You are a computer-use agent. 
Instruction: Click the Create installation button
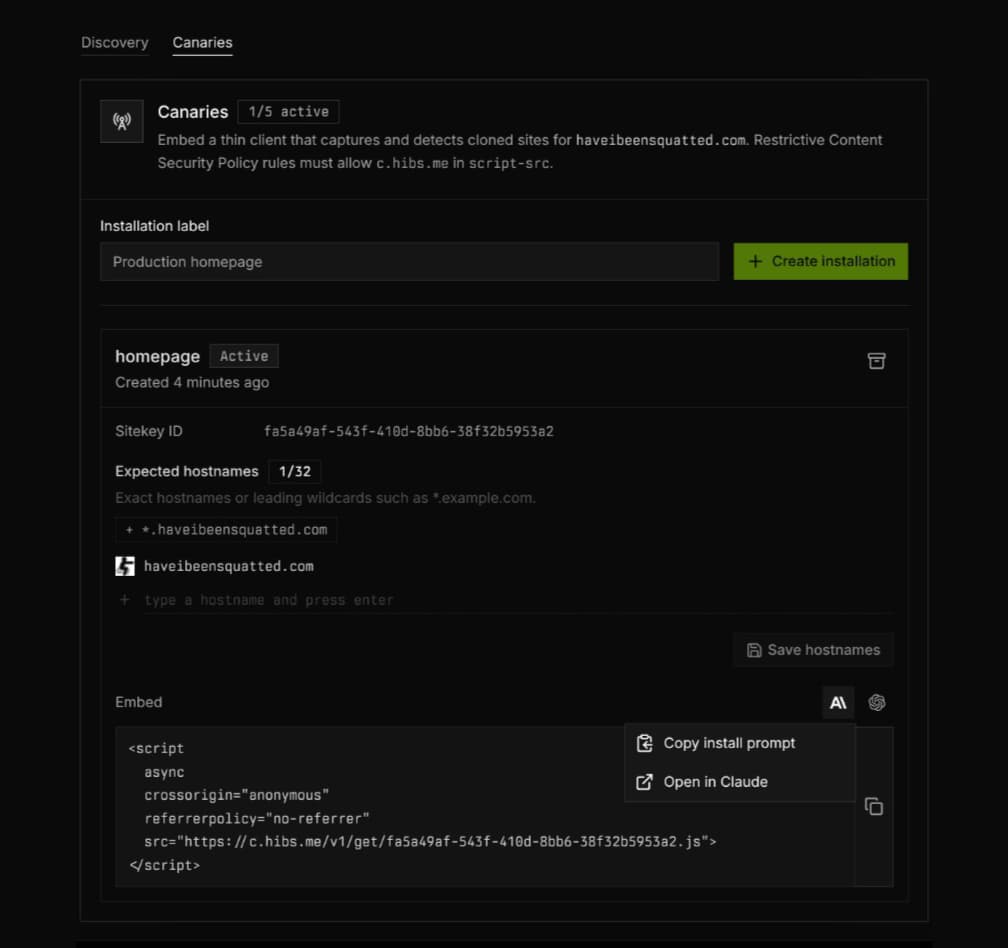click(x=820, y=262)
